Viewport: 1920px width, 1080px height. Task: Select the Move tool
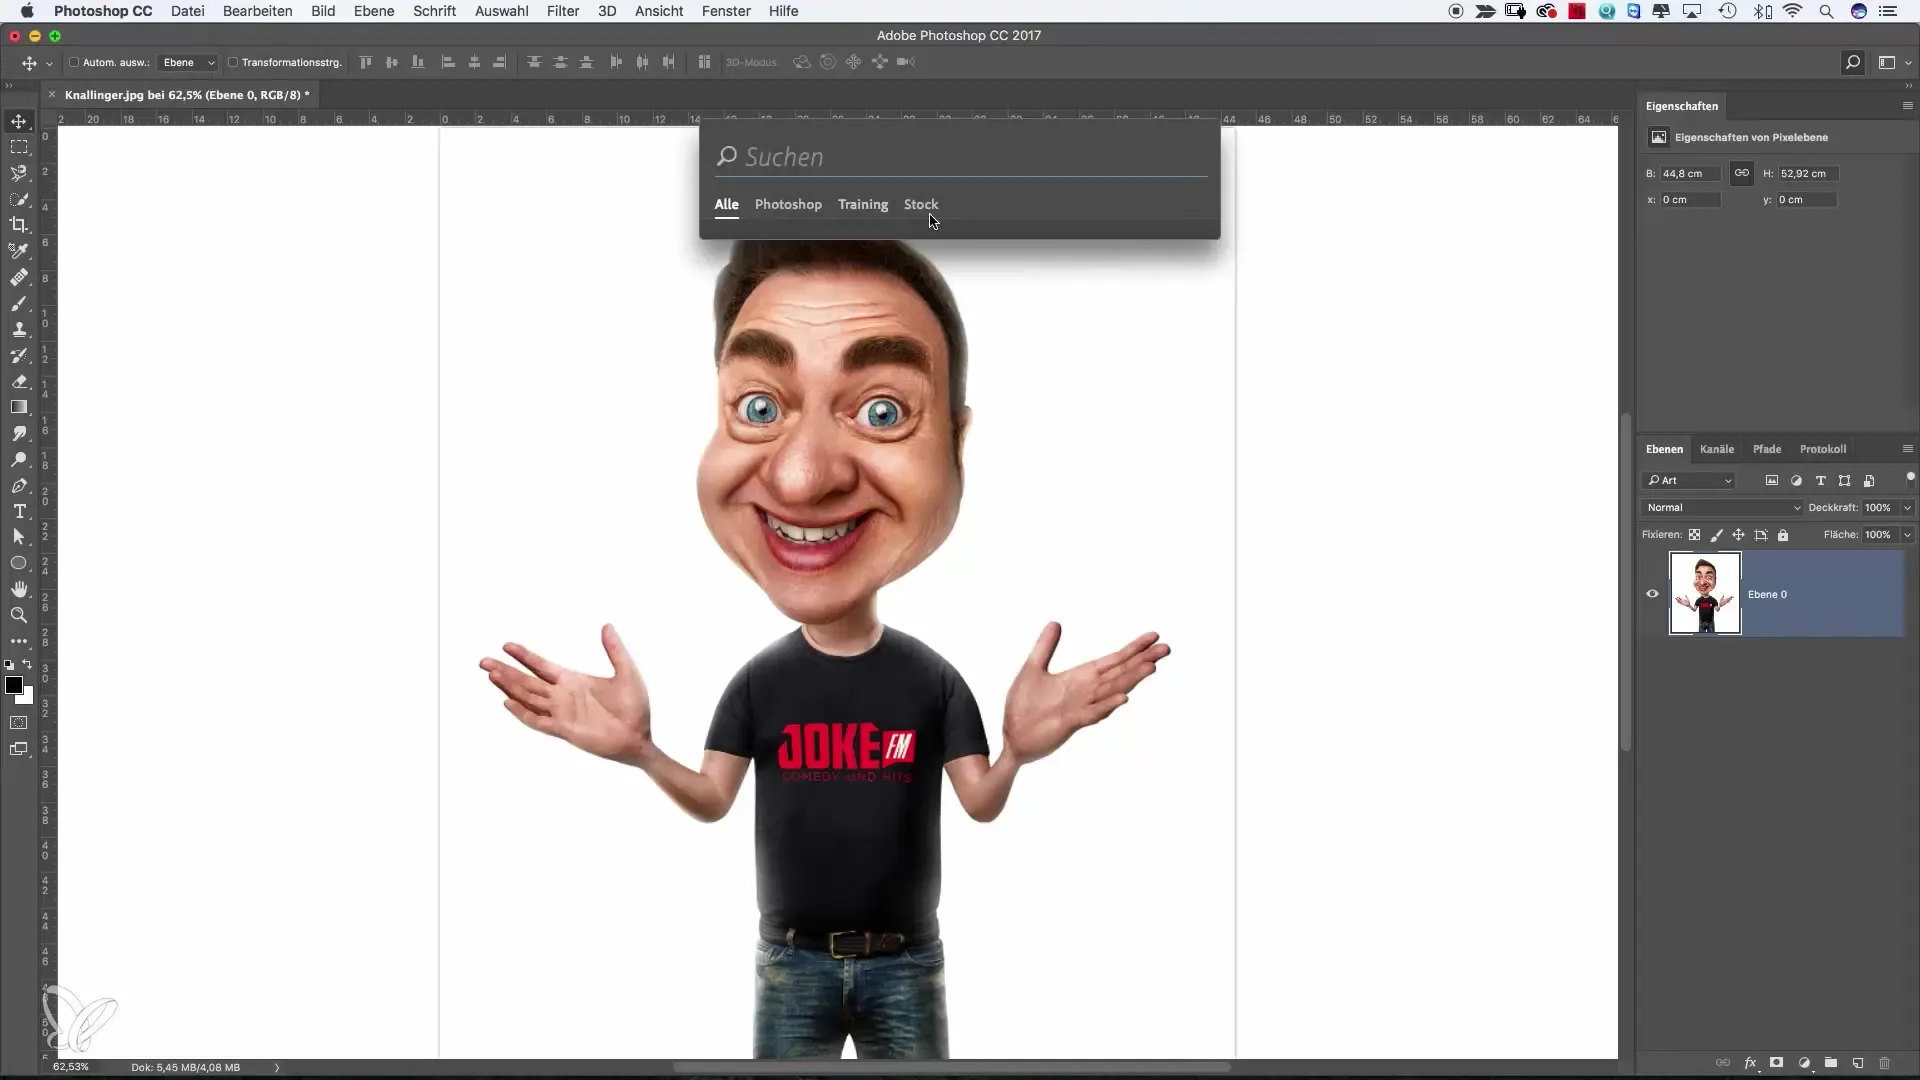tap(19, 121)
